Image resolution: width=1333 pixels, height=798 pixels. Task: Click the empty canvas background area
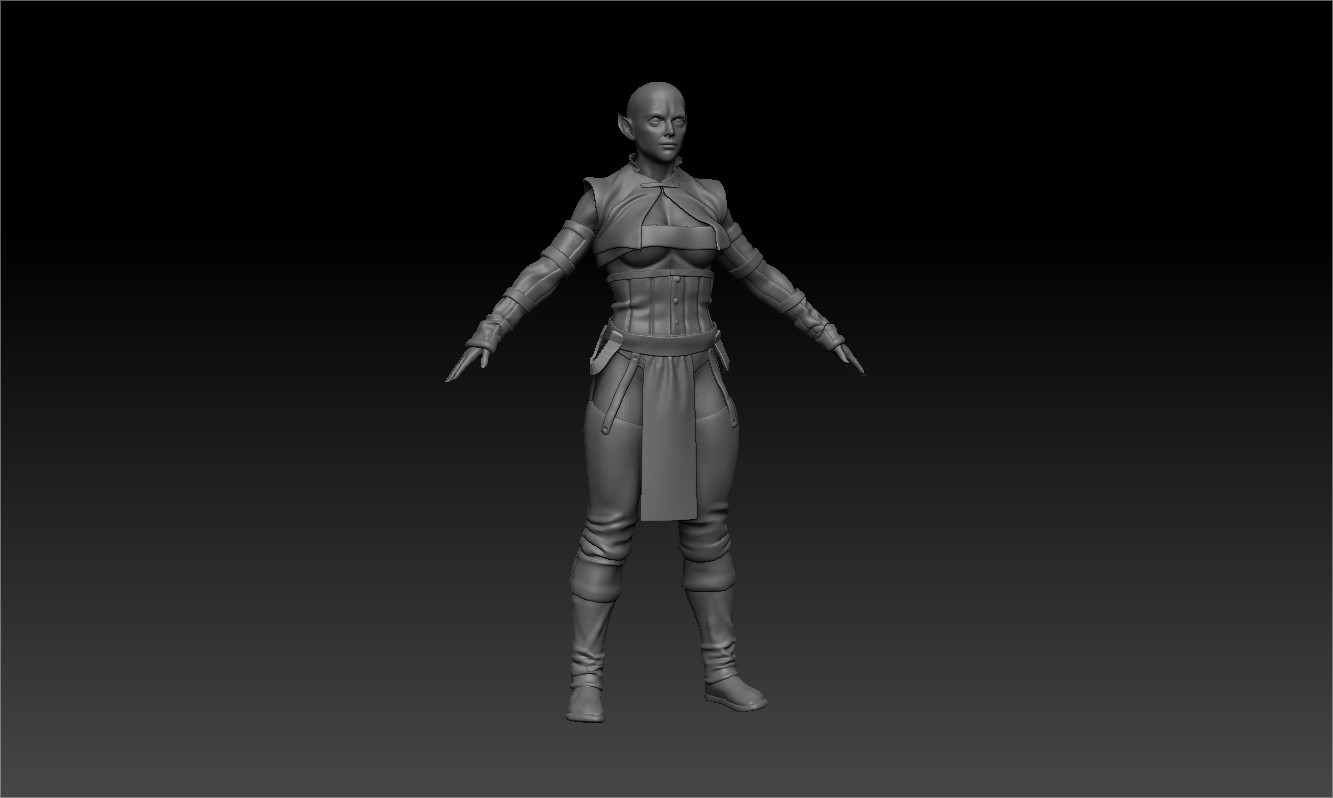(x=200, y=150)
